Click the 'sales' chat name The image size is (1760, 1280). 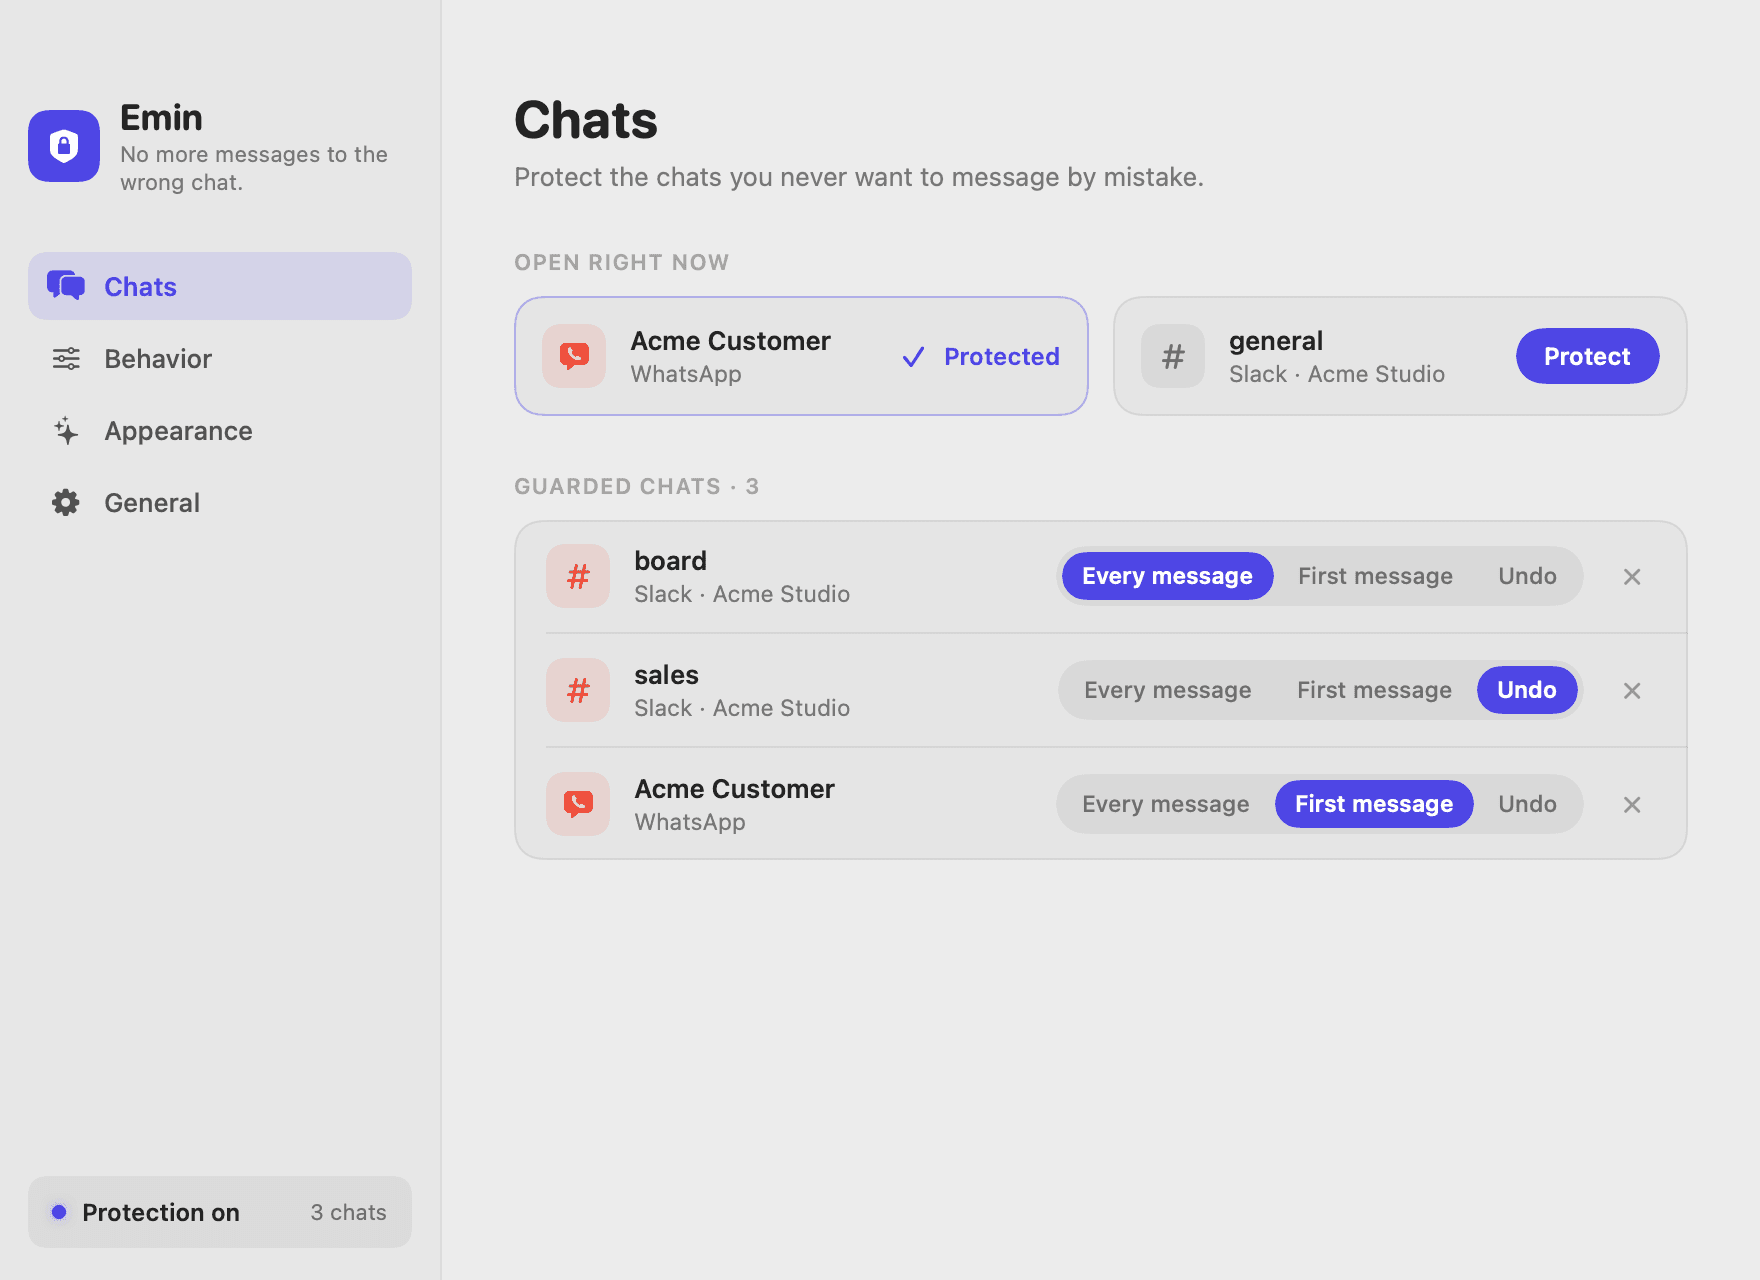click(x=666, y=675)
